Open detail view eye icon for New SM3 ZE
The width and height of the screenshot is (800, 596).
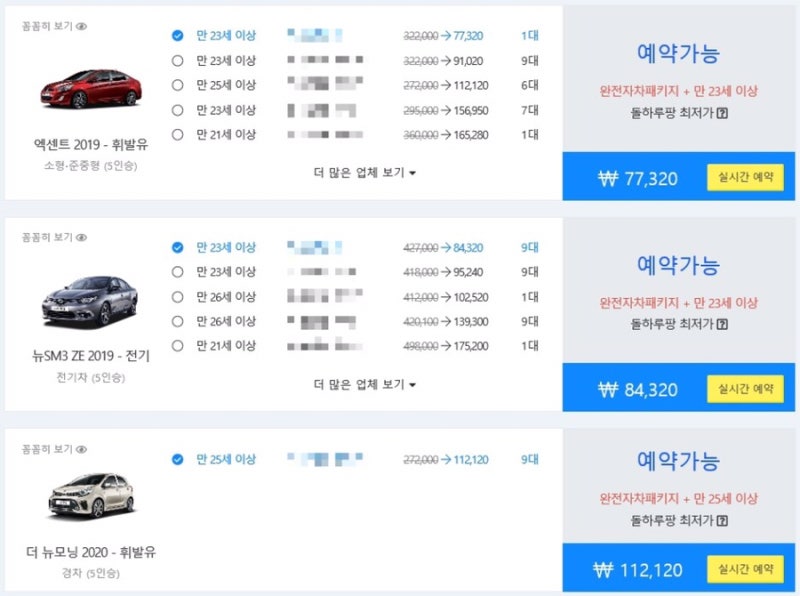82,238
